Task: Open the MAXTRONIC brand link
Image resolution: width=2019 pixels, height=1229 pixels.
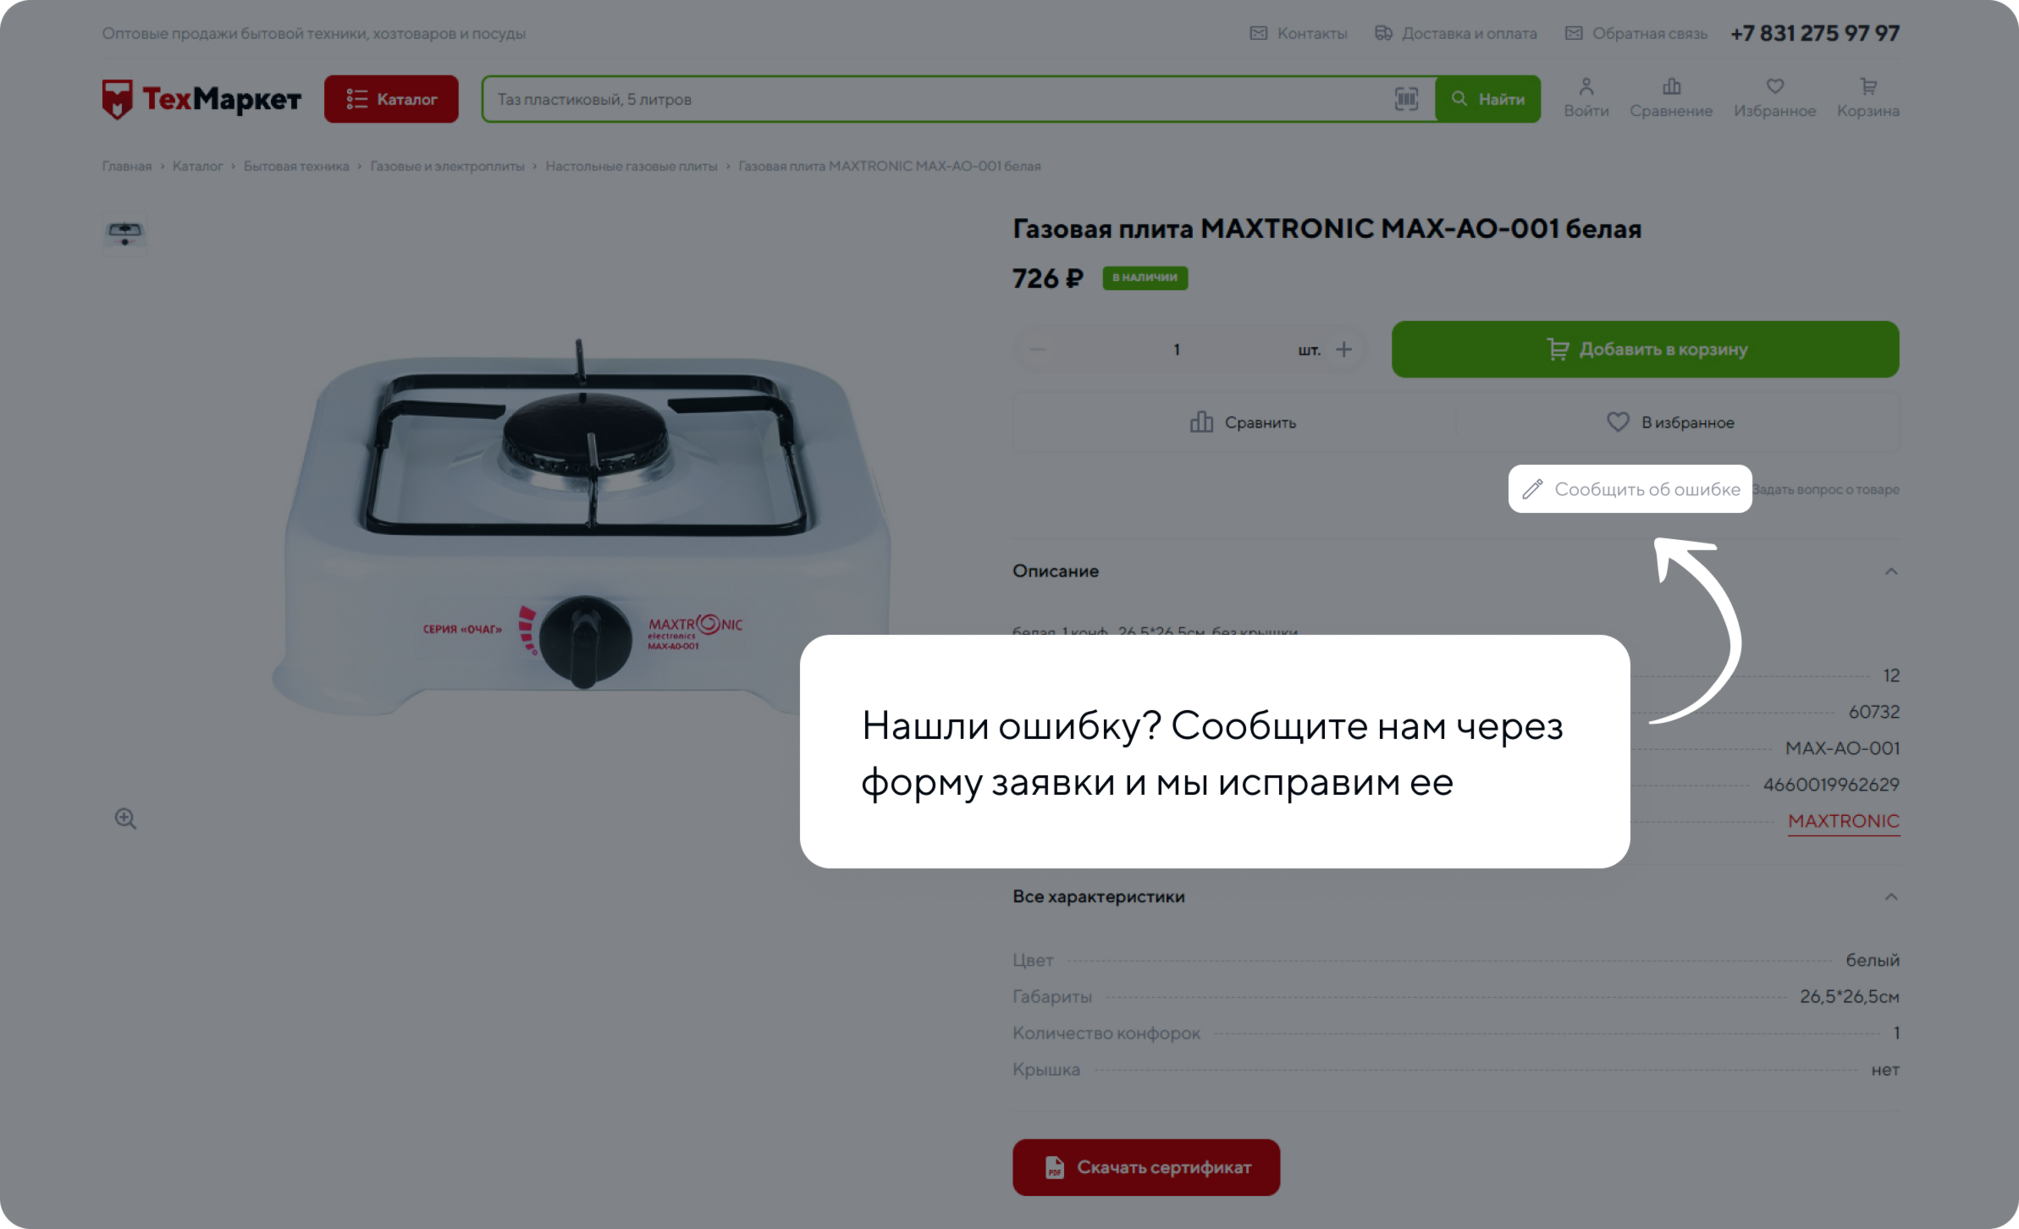Action: (x=1843, y=821)
